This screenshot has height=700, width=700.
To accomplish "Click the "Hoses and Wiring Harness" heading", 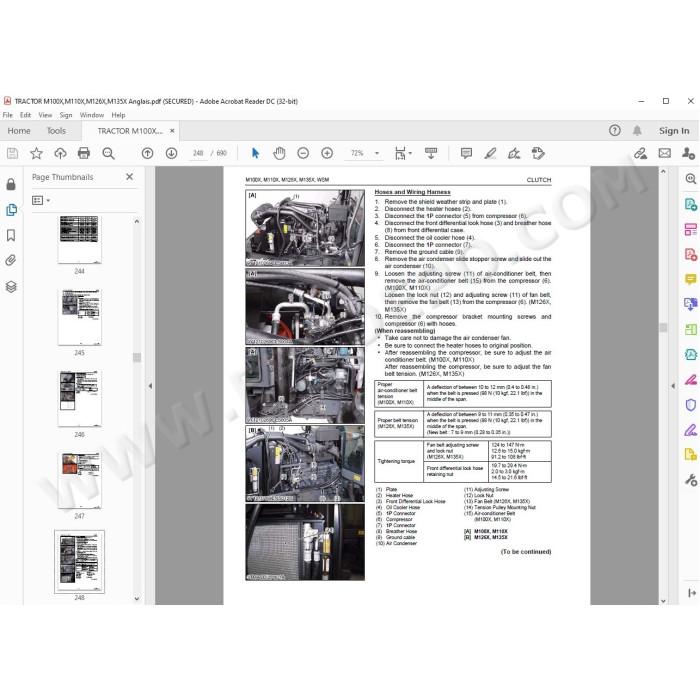I will coord(412,192).
